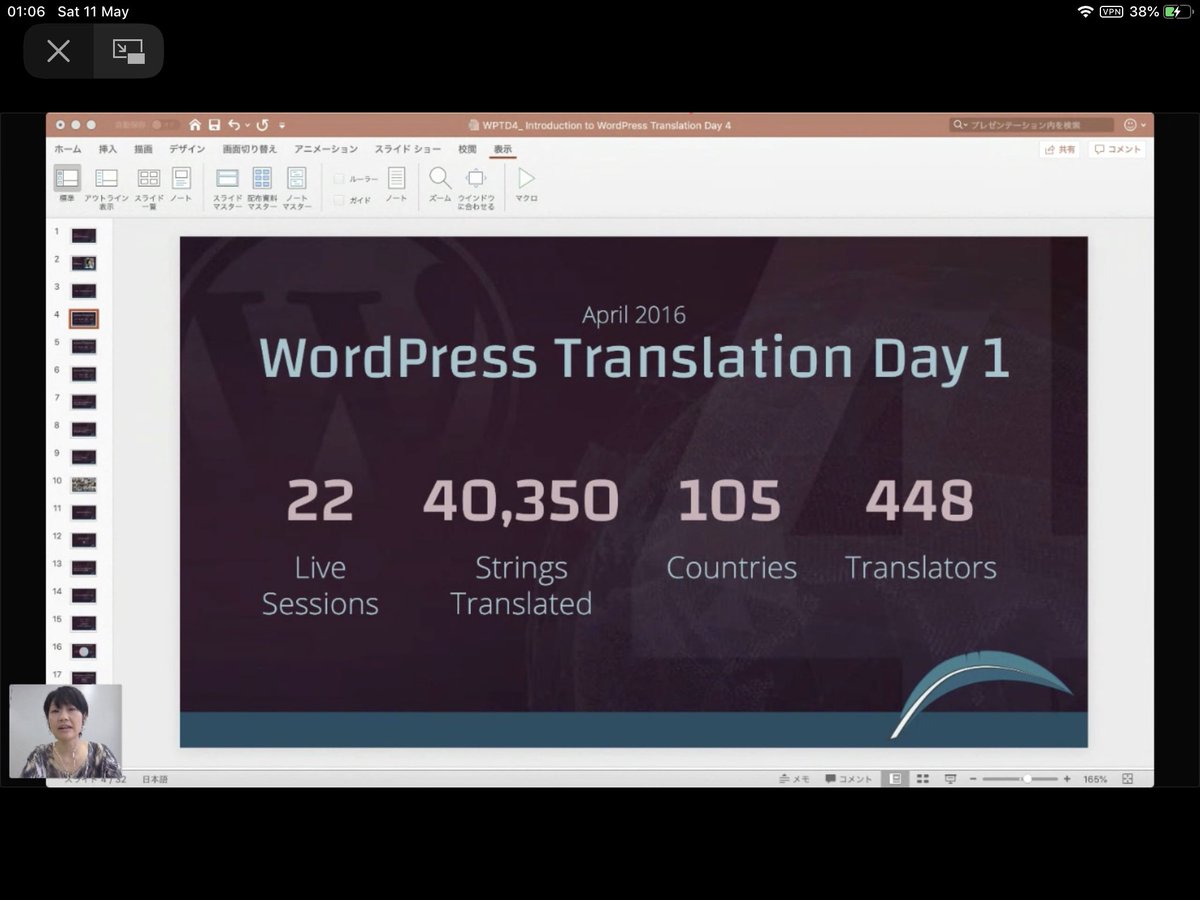Click the zoom slider handle in status bar
The width and height of the screenshot is (1200, 900).
(x=1026, y=778)
